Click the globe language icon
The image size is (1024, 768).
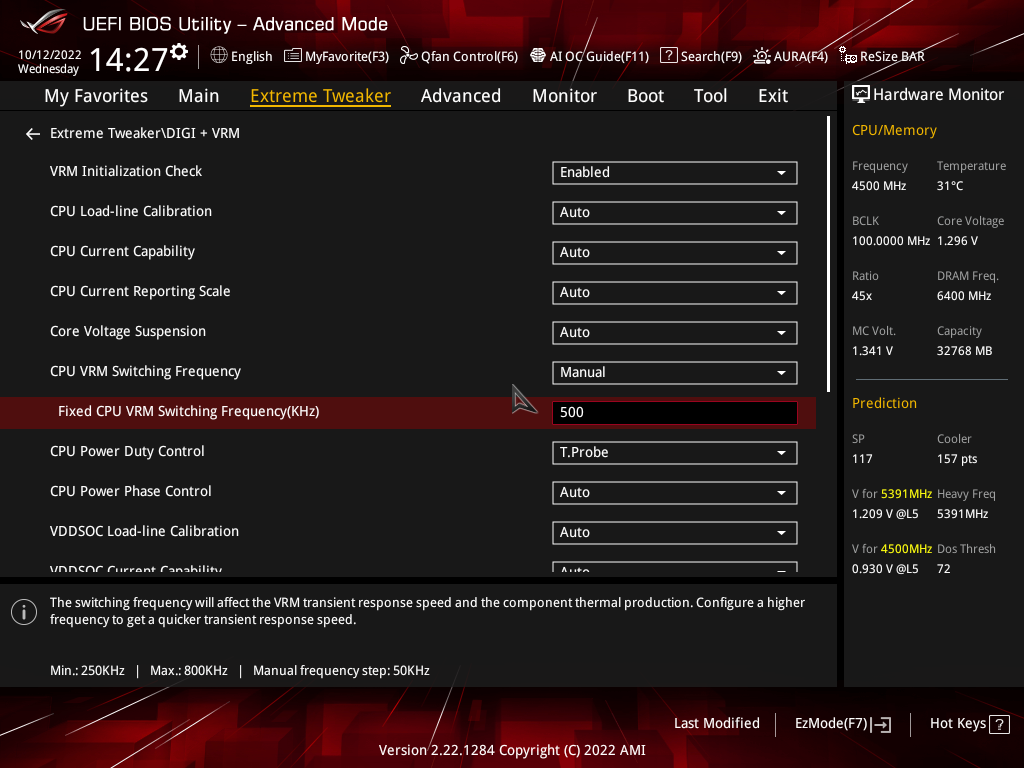[219, 56]
